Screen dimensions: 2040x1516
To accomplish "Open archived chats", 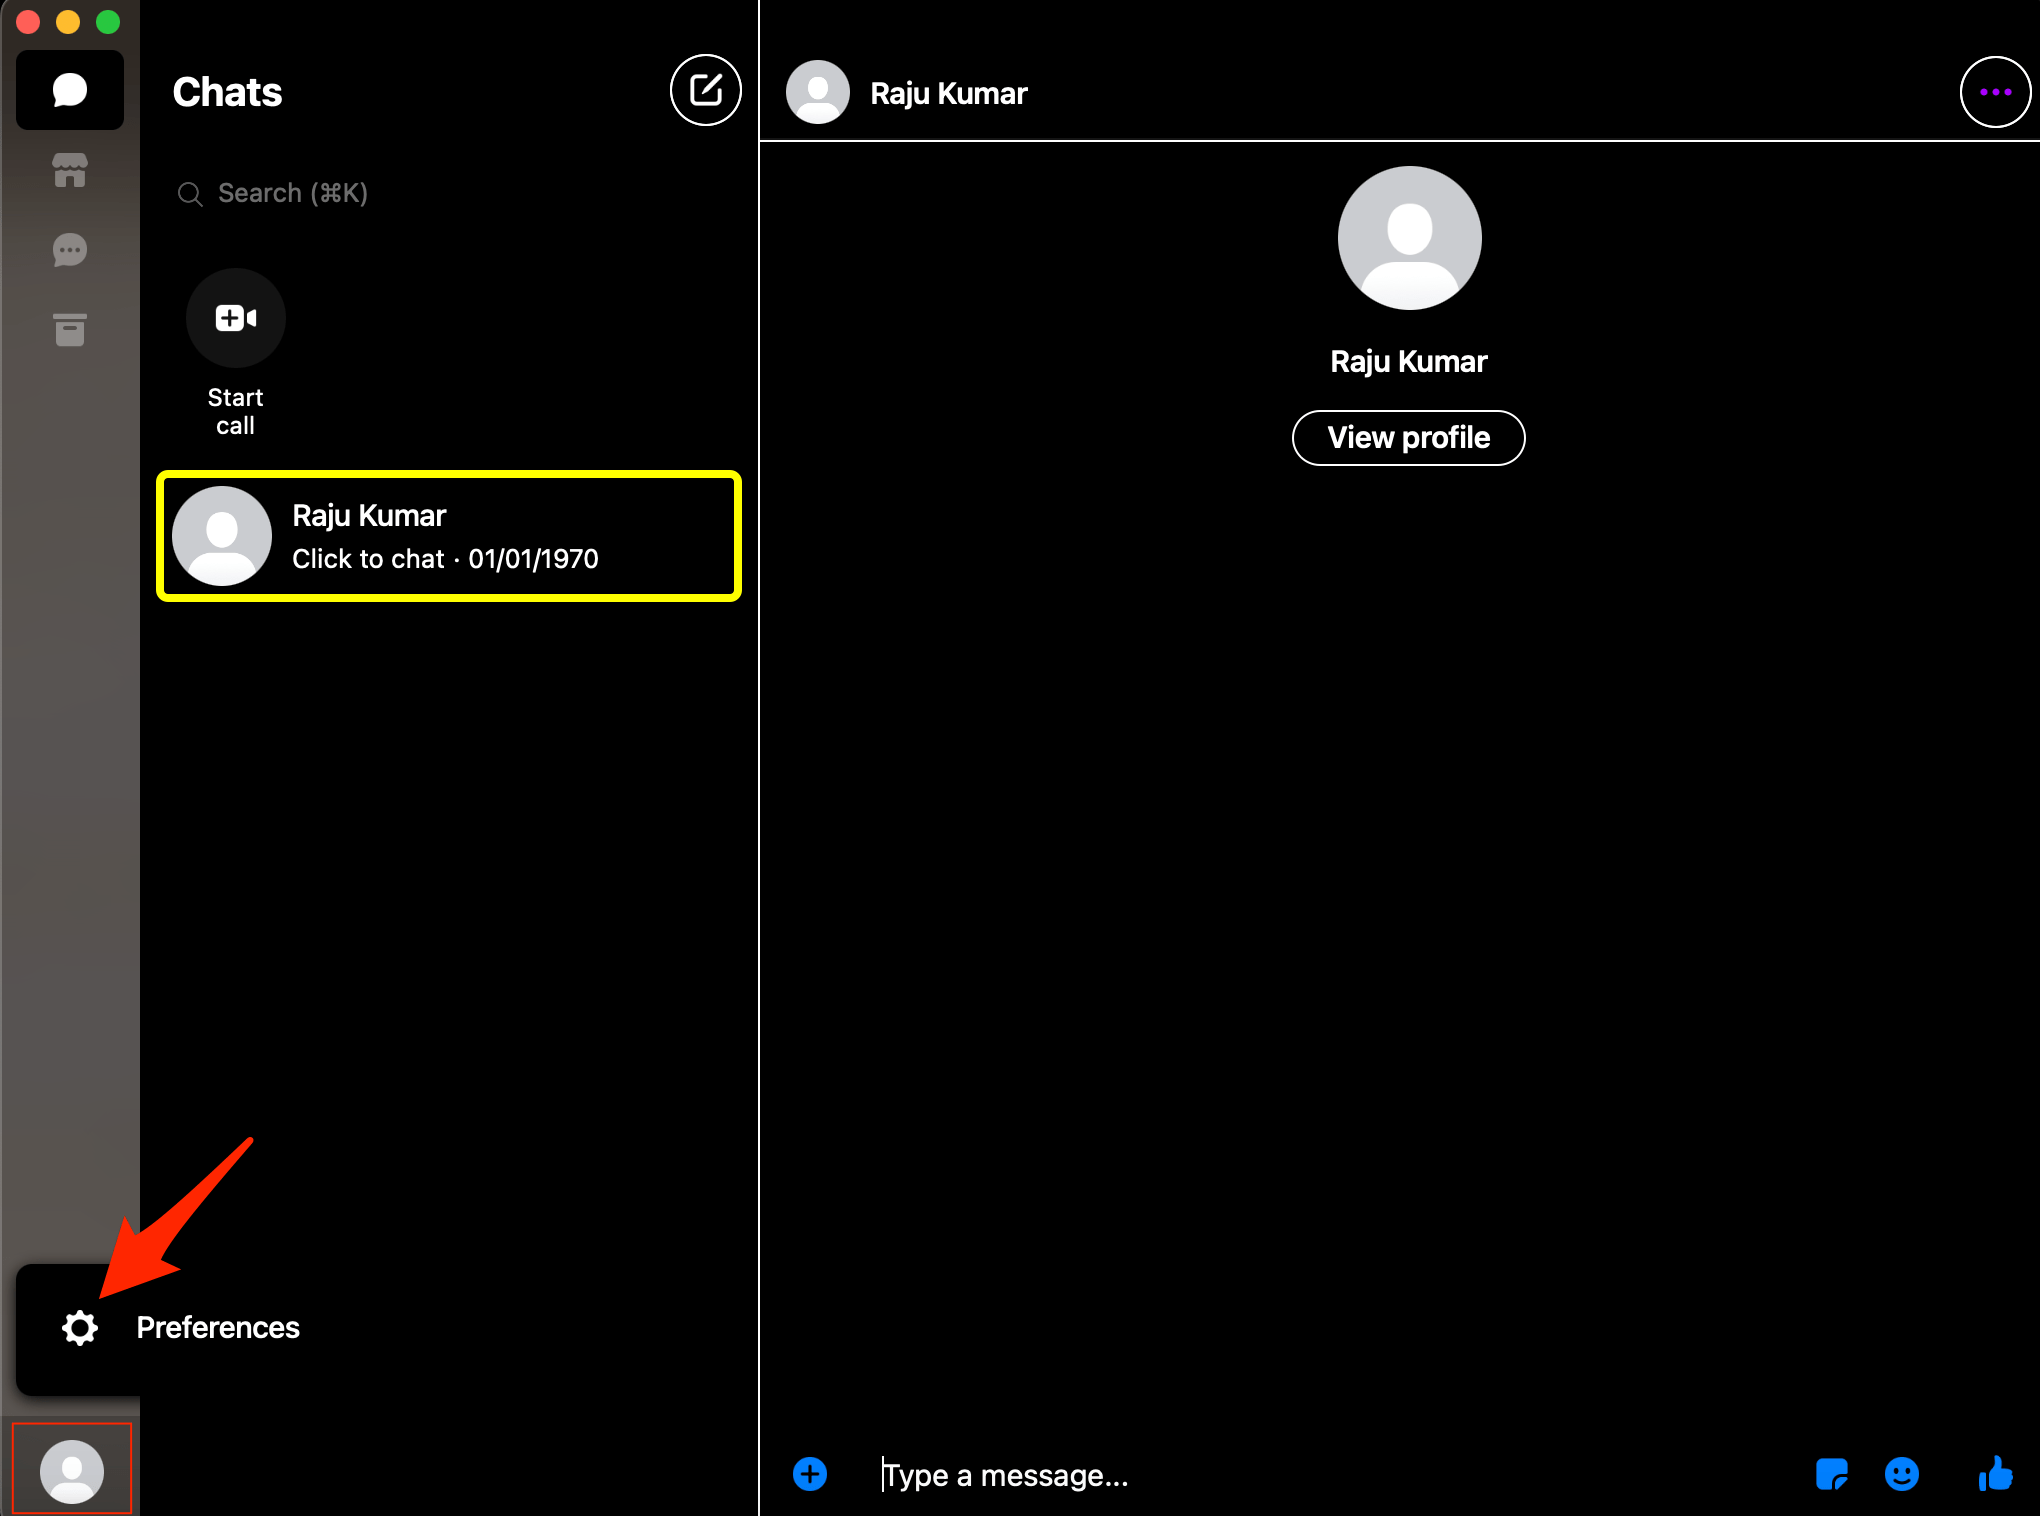I will (70, 330).
